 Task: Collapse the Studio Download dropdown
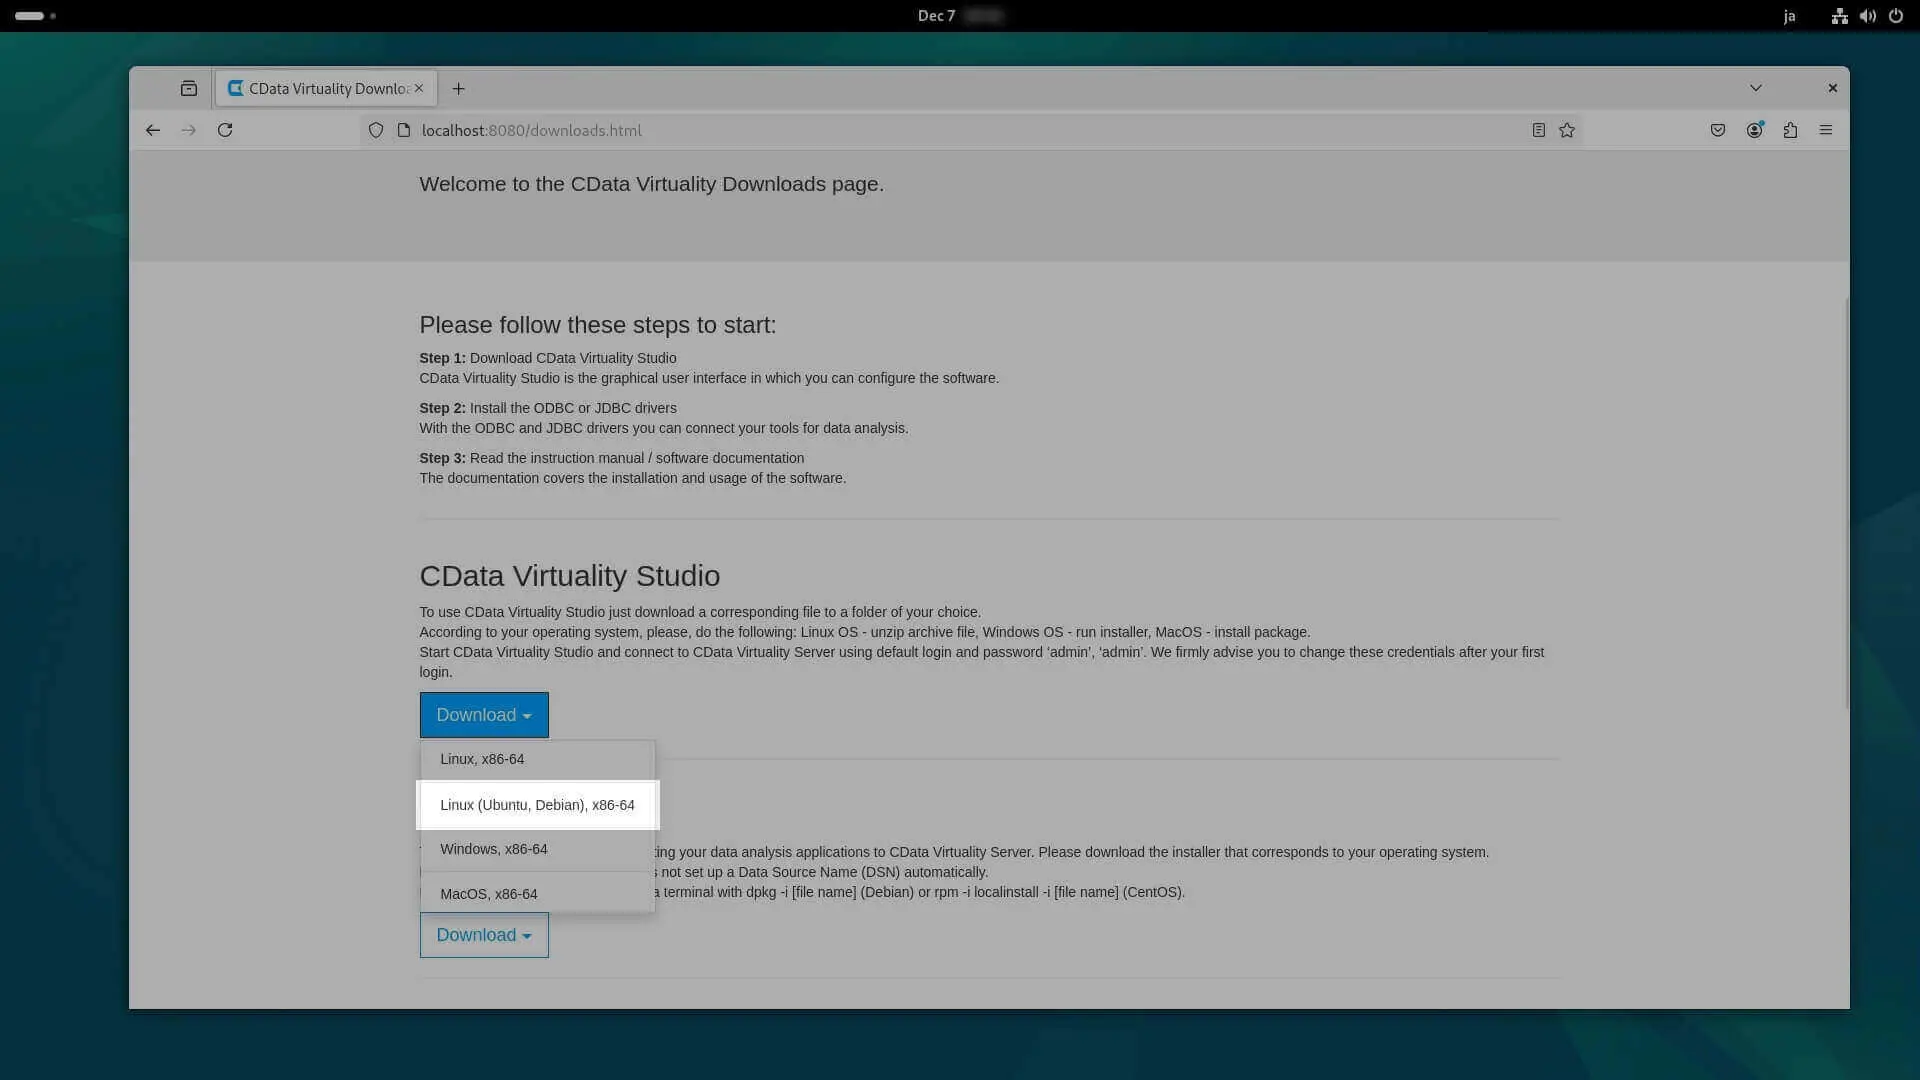click(484, 715)
